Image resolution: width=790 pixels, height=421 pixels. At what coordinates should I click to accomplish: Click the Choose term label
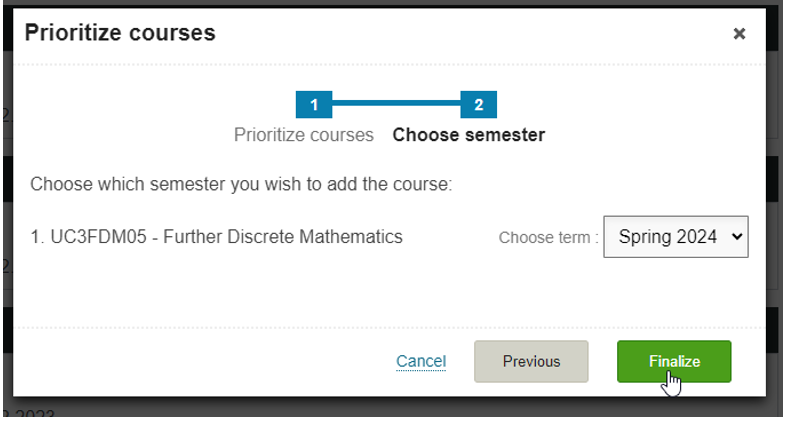coord(548,237)
